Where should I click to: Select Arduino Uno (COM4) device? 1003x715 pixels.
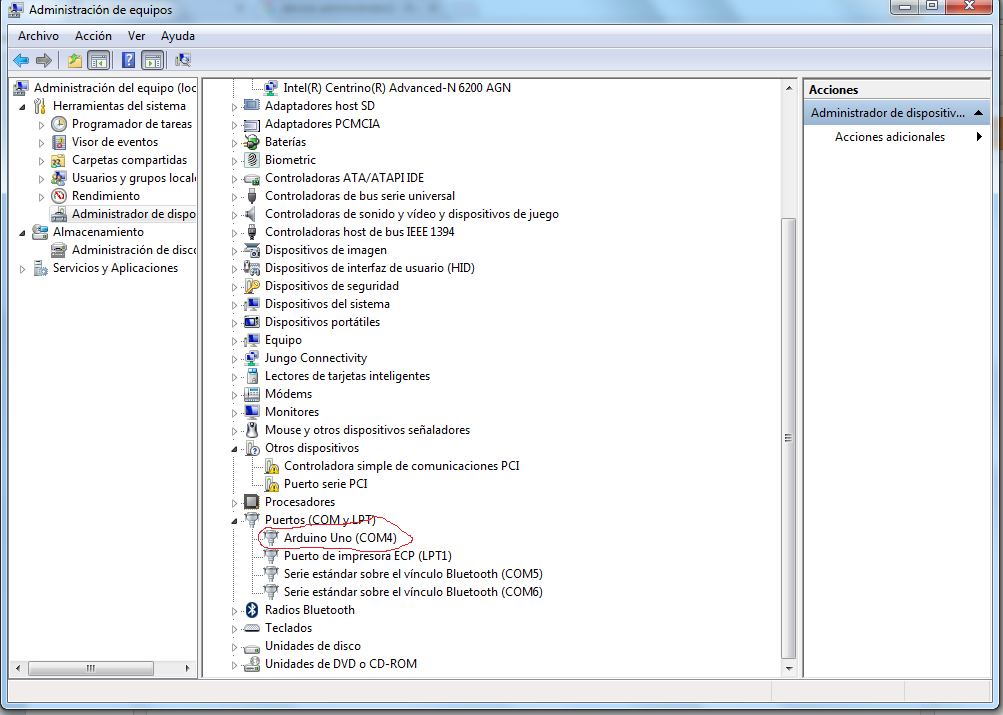tap(340, 538)
